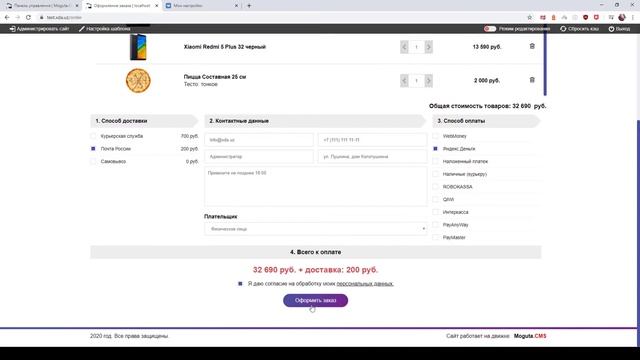
Task: Select QIWI payment method
Action: click(436, 199)
